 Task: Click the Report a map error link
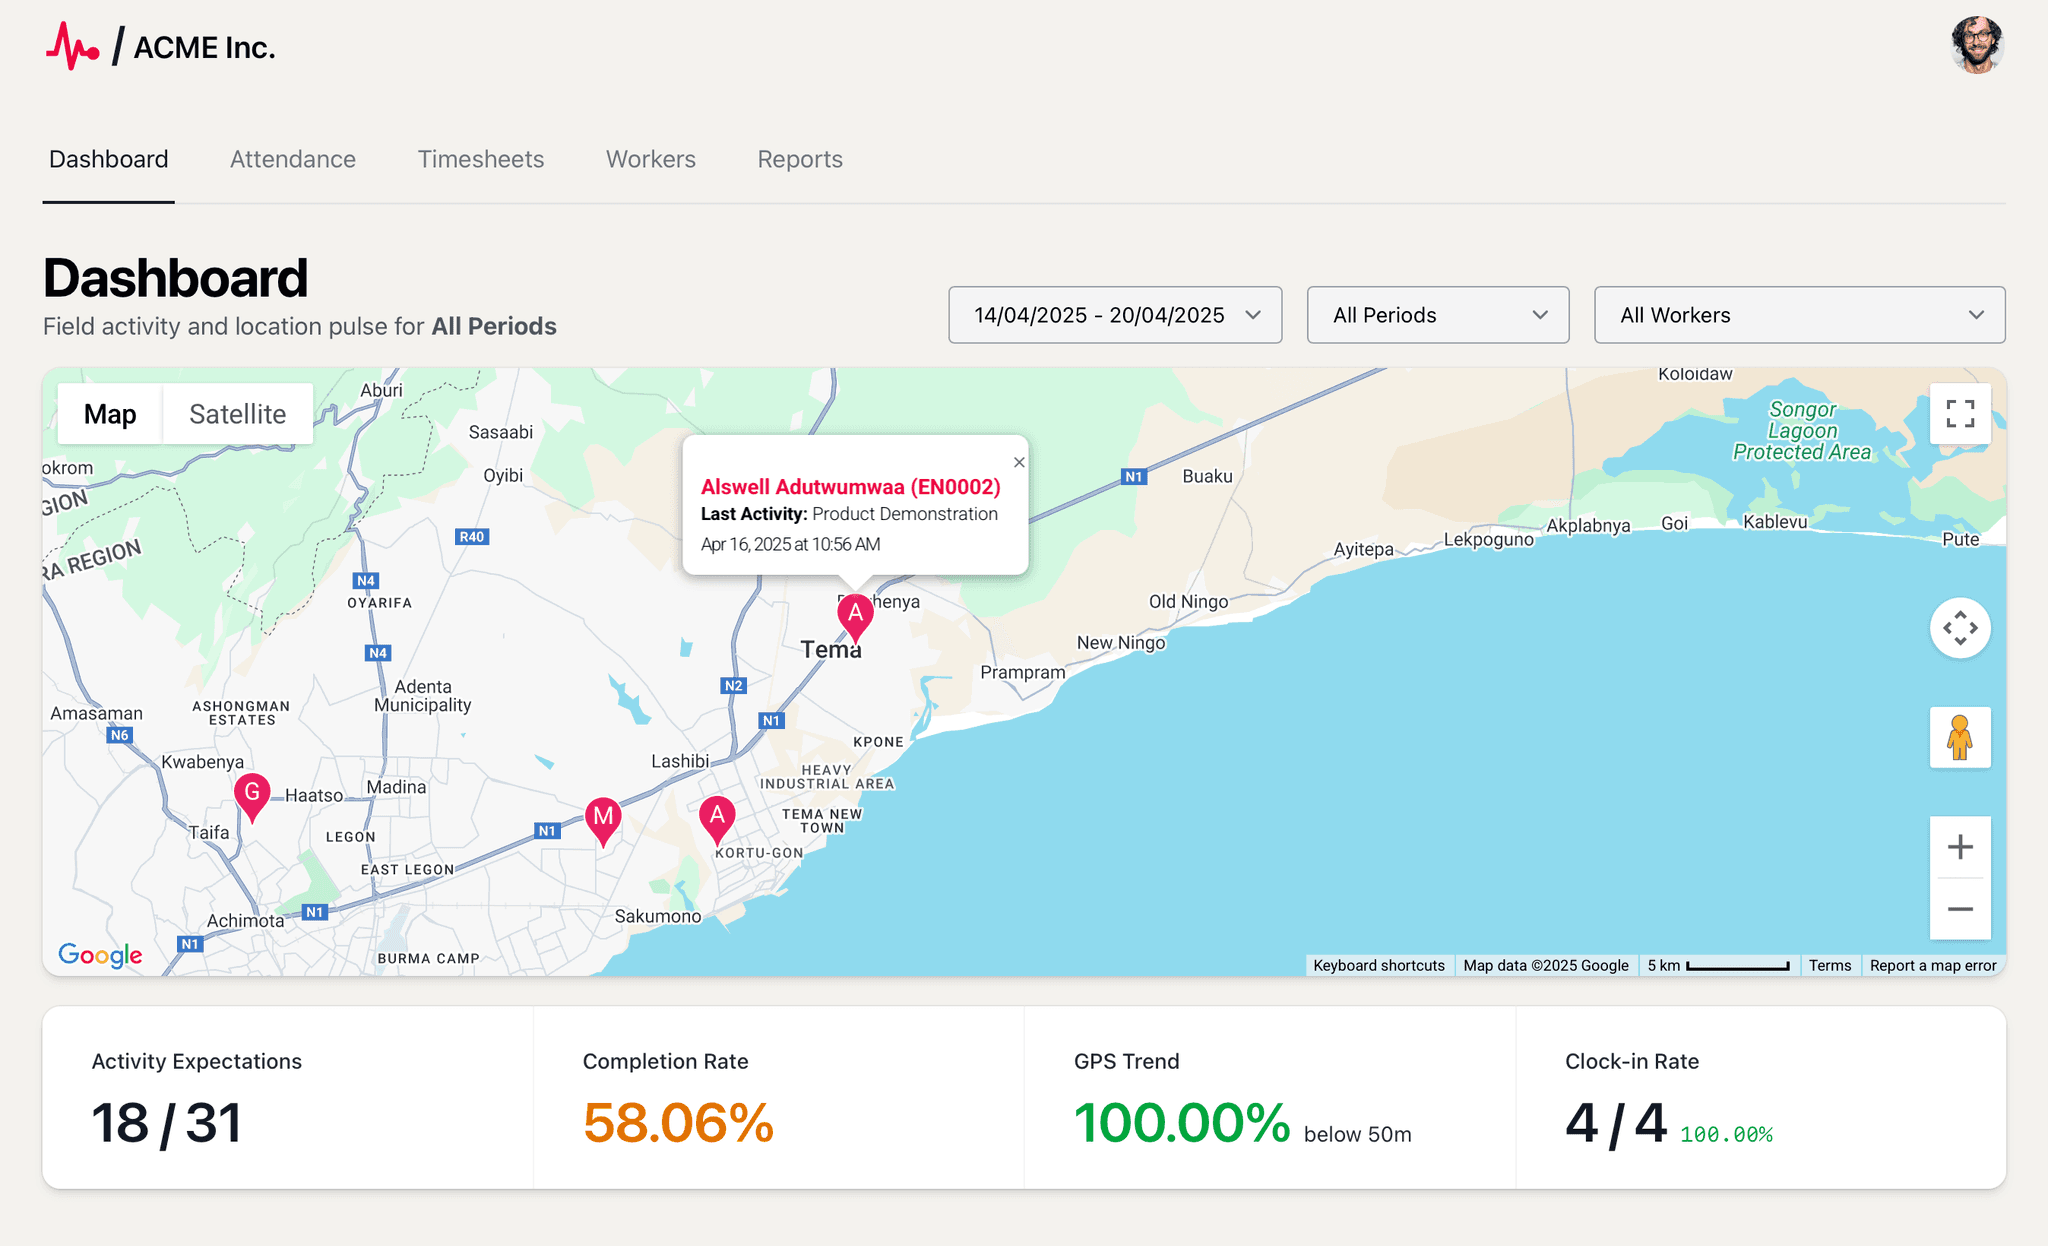pyautogui.click(x=1932, y=965)
